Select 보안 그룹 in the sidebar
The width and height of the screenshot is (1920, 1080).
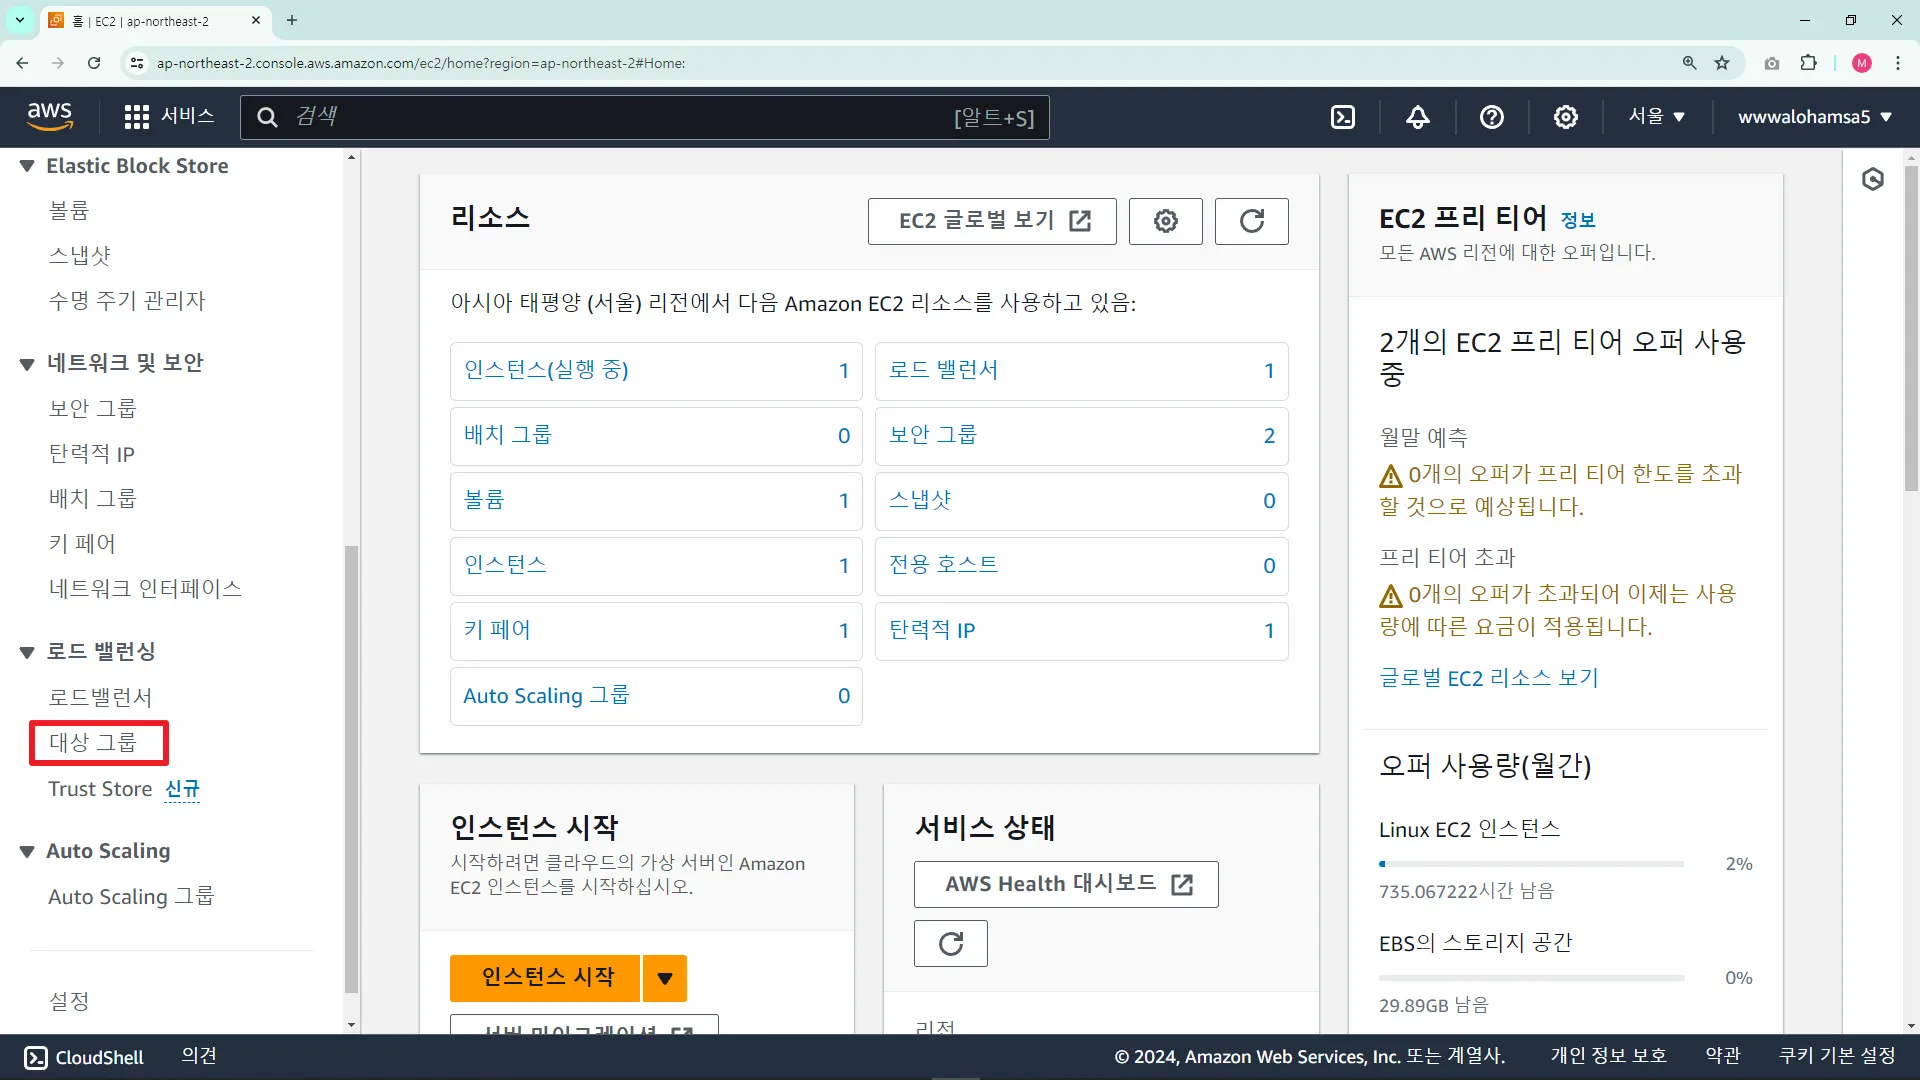(x=93, y=408)
